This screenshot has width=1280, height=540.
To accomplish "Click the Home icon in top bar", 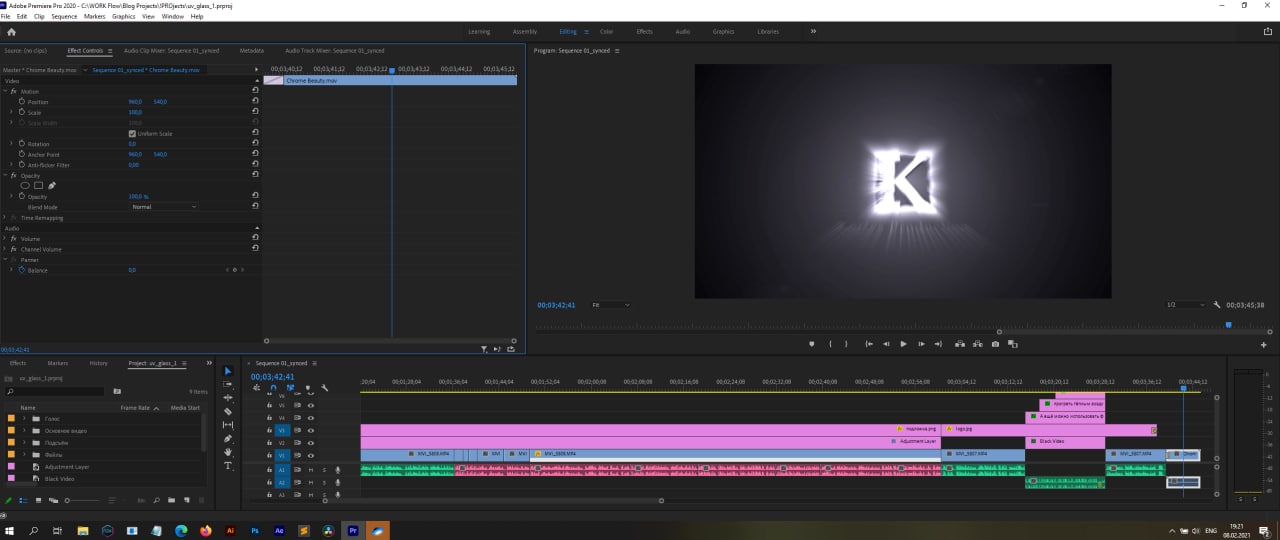I will [x=11, y=32].
